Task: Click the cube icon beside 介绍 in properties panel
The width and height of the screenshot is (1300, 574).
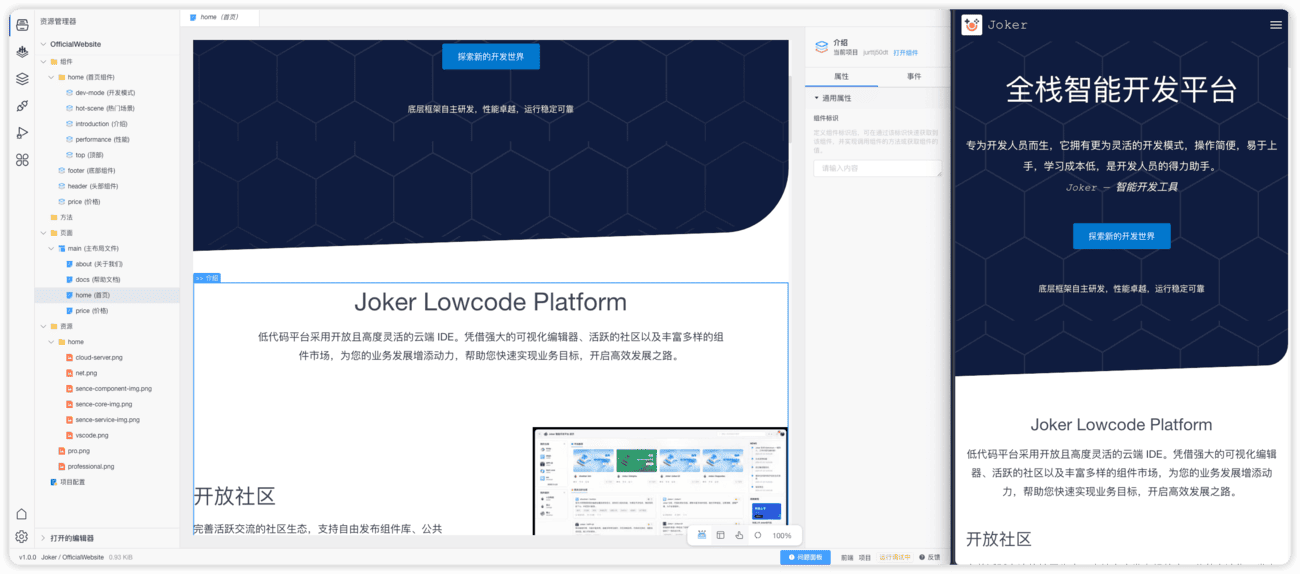Action: click(x=821, y=47)
